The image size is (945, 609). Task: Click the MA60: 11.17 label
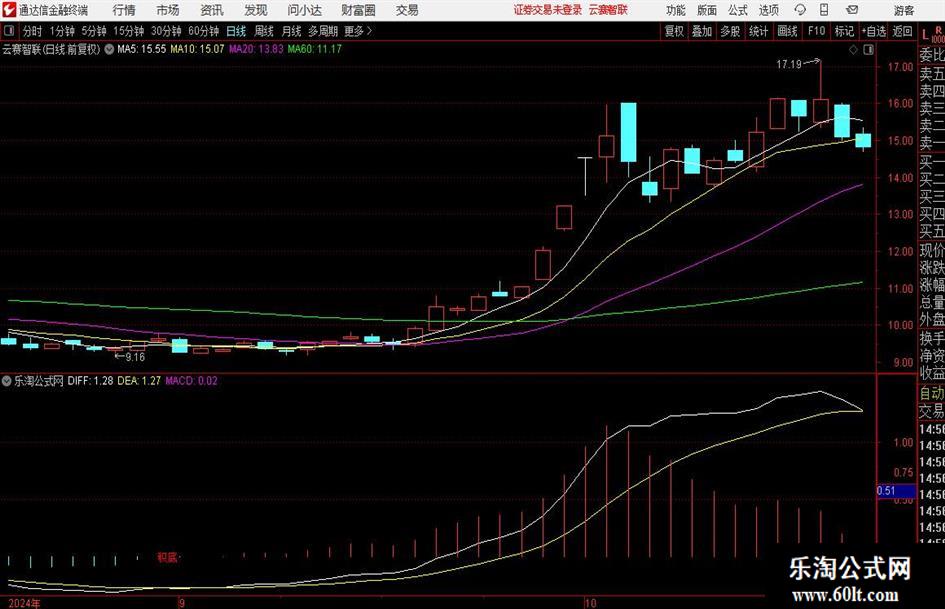pyautogui.click(x=314, y=49)
